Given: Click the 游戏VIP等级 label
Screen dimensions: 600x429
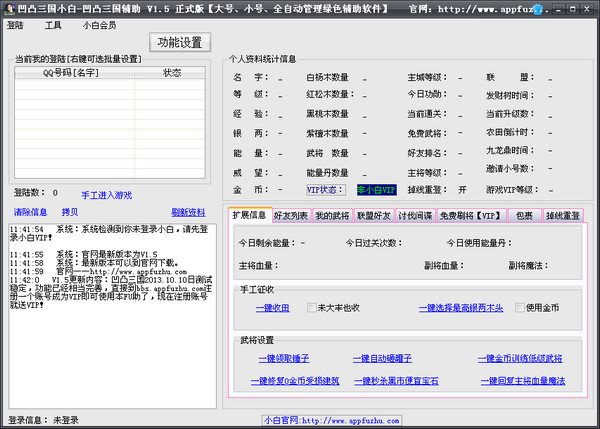Looking at the screenshot, I should click(512, 190).
